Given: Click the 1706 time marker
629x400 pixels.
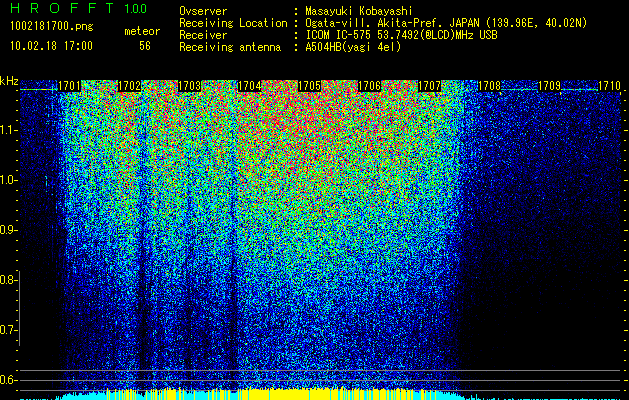Looking at the screenshot, I should 369,86.
